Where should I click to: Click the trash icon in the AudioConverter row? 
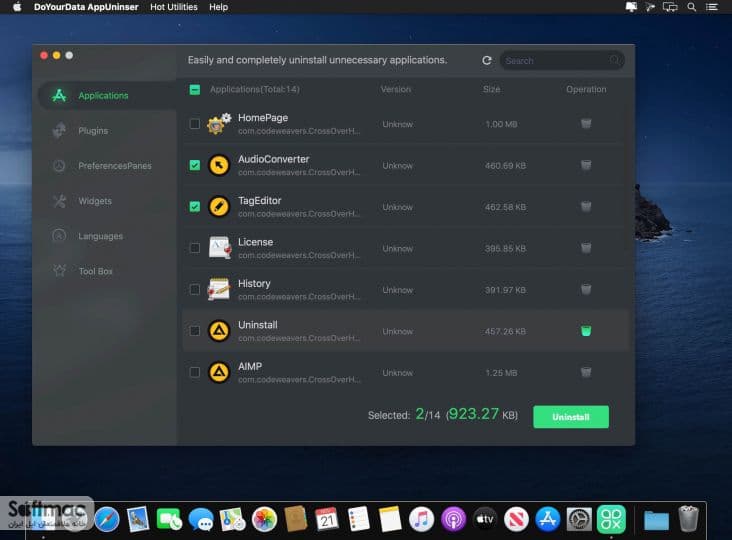(x=585, y=165)
